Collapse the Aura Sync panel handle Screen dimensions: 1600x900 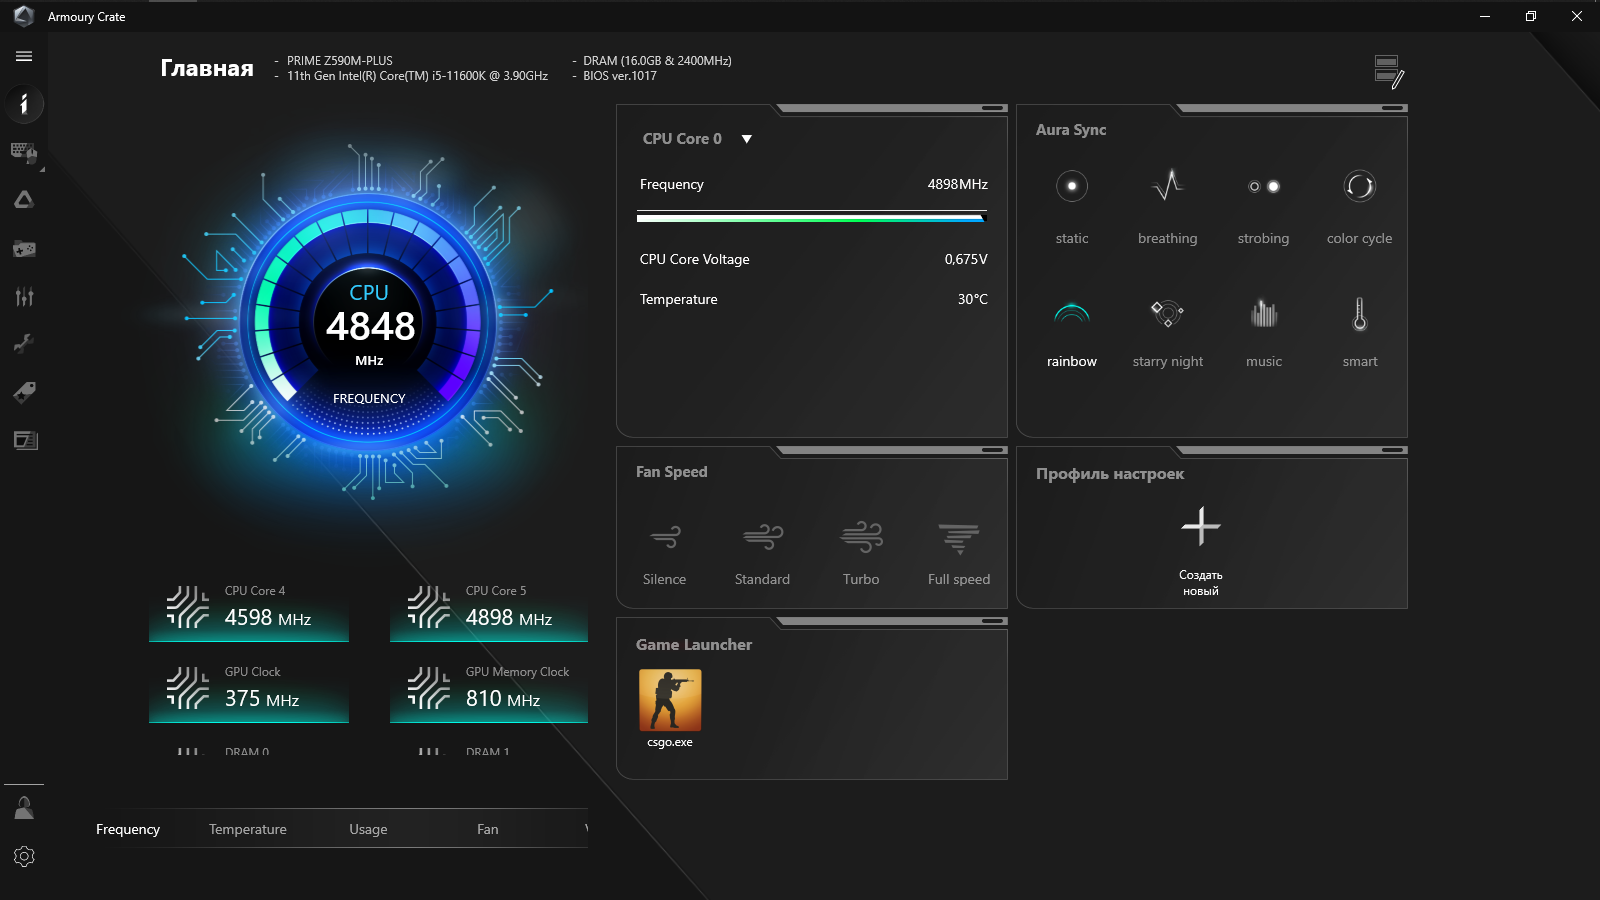tap(1393, 108)
